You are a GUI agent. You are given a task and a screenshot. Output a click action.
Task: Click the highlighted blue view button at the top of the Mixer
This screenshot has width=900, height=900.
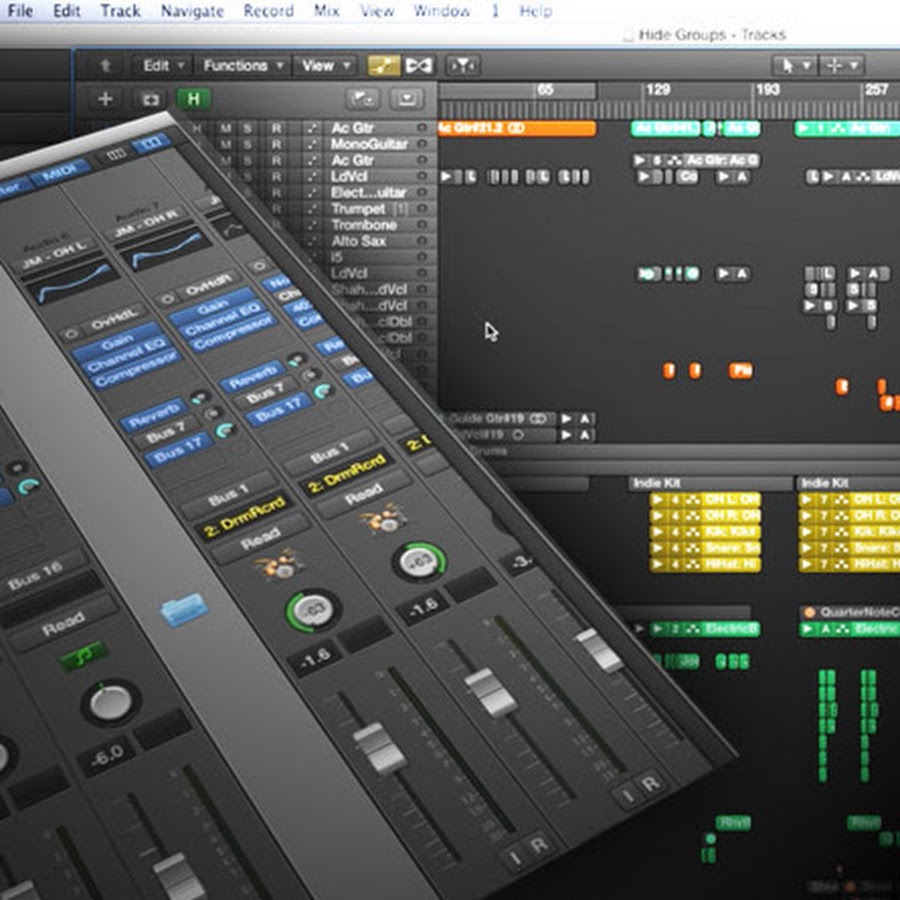click(x=152, y=142)
